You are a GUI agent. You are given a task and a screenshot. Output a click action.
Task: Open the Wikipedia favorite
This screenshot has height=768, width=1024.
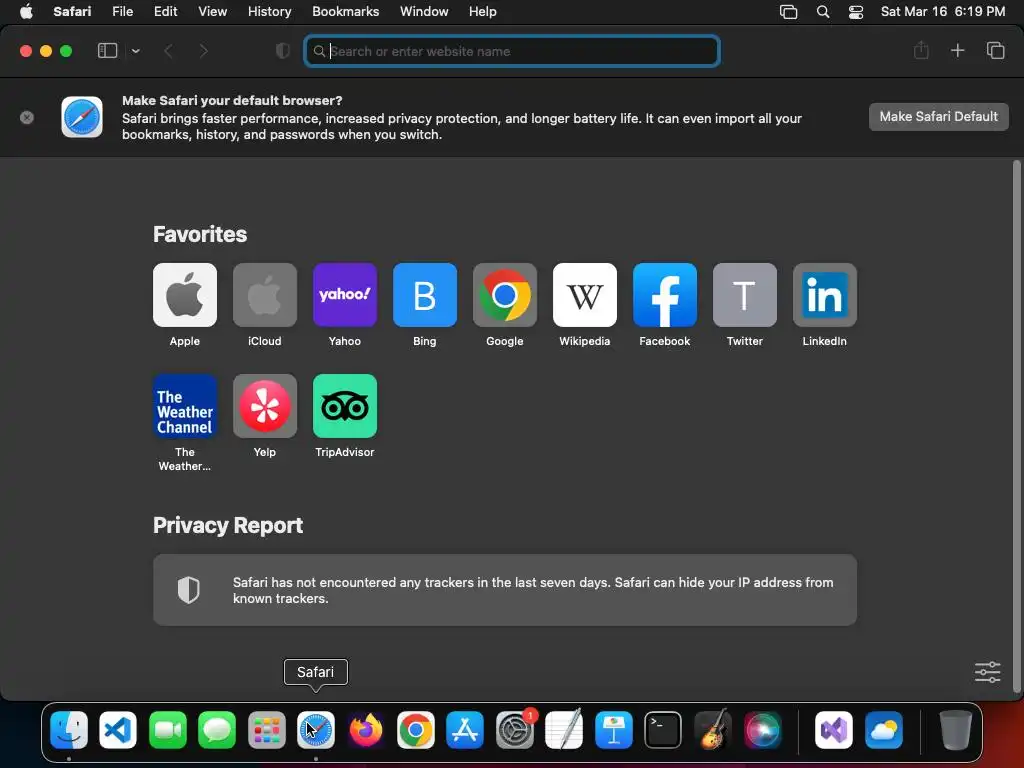584,295
